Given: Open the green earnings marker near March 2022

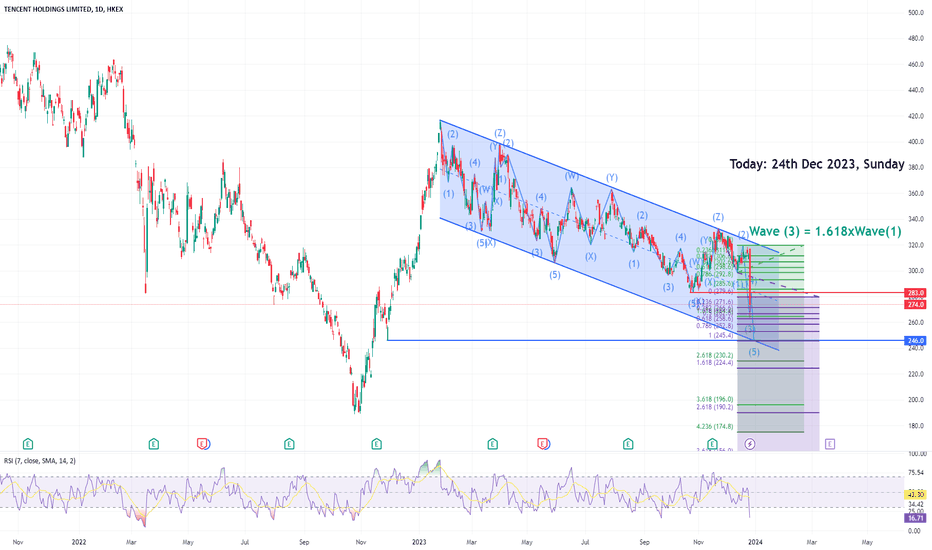Looking at the screenshot, I should 153,444.
